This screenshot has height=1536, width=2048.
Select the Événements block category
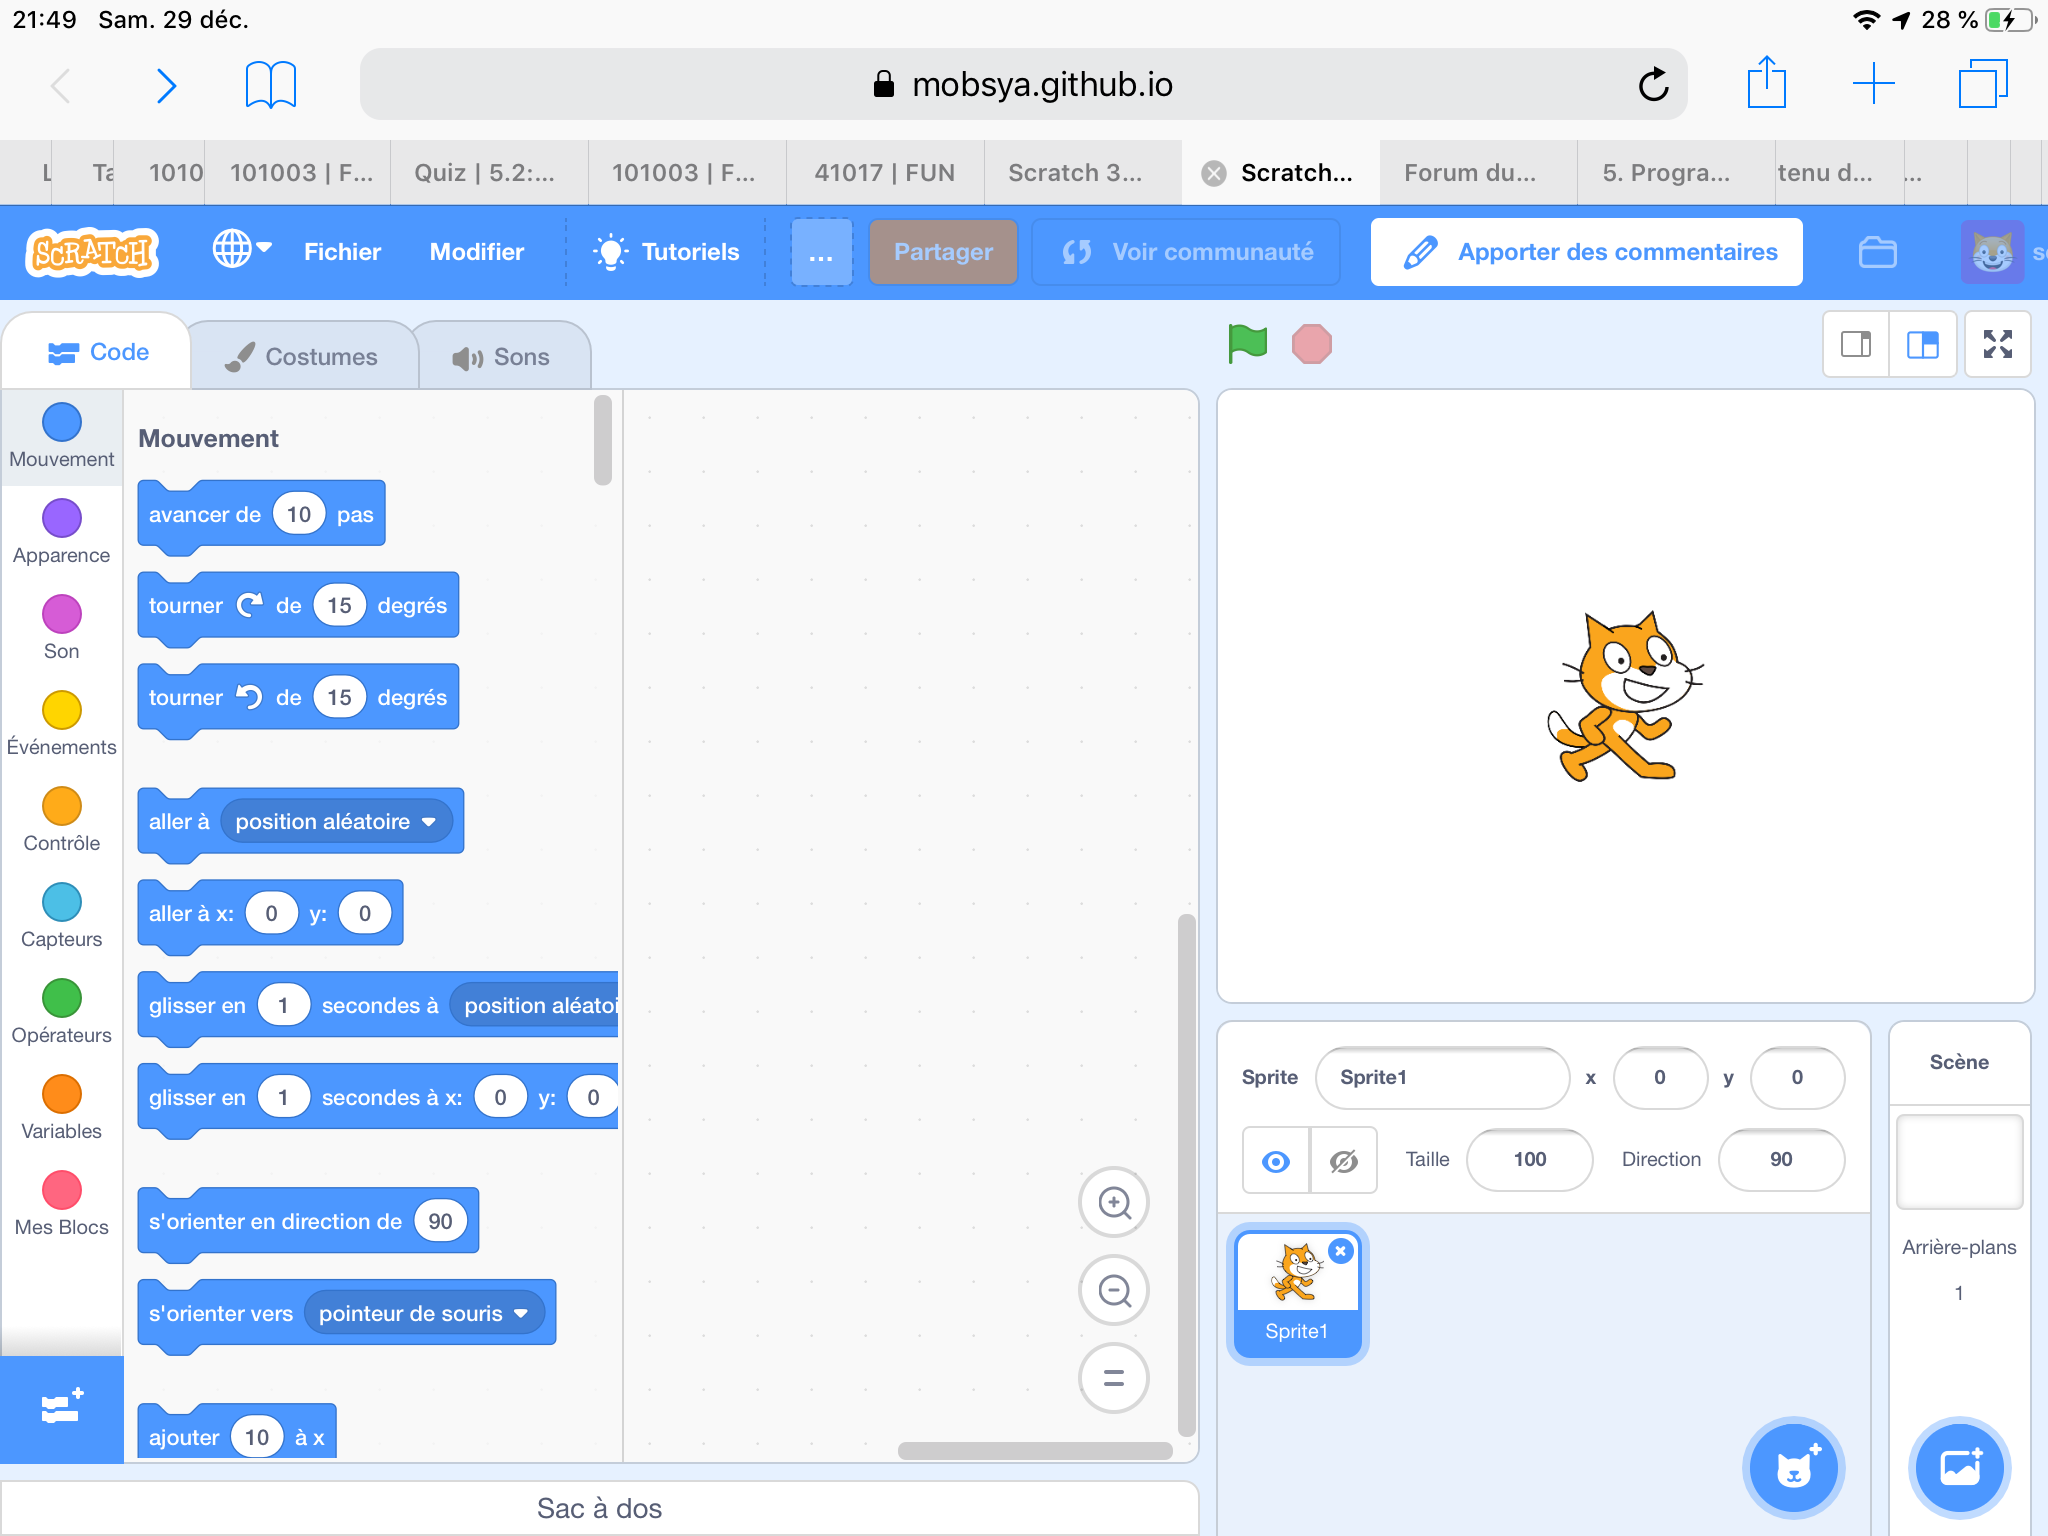coord(62,724)
